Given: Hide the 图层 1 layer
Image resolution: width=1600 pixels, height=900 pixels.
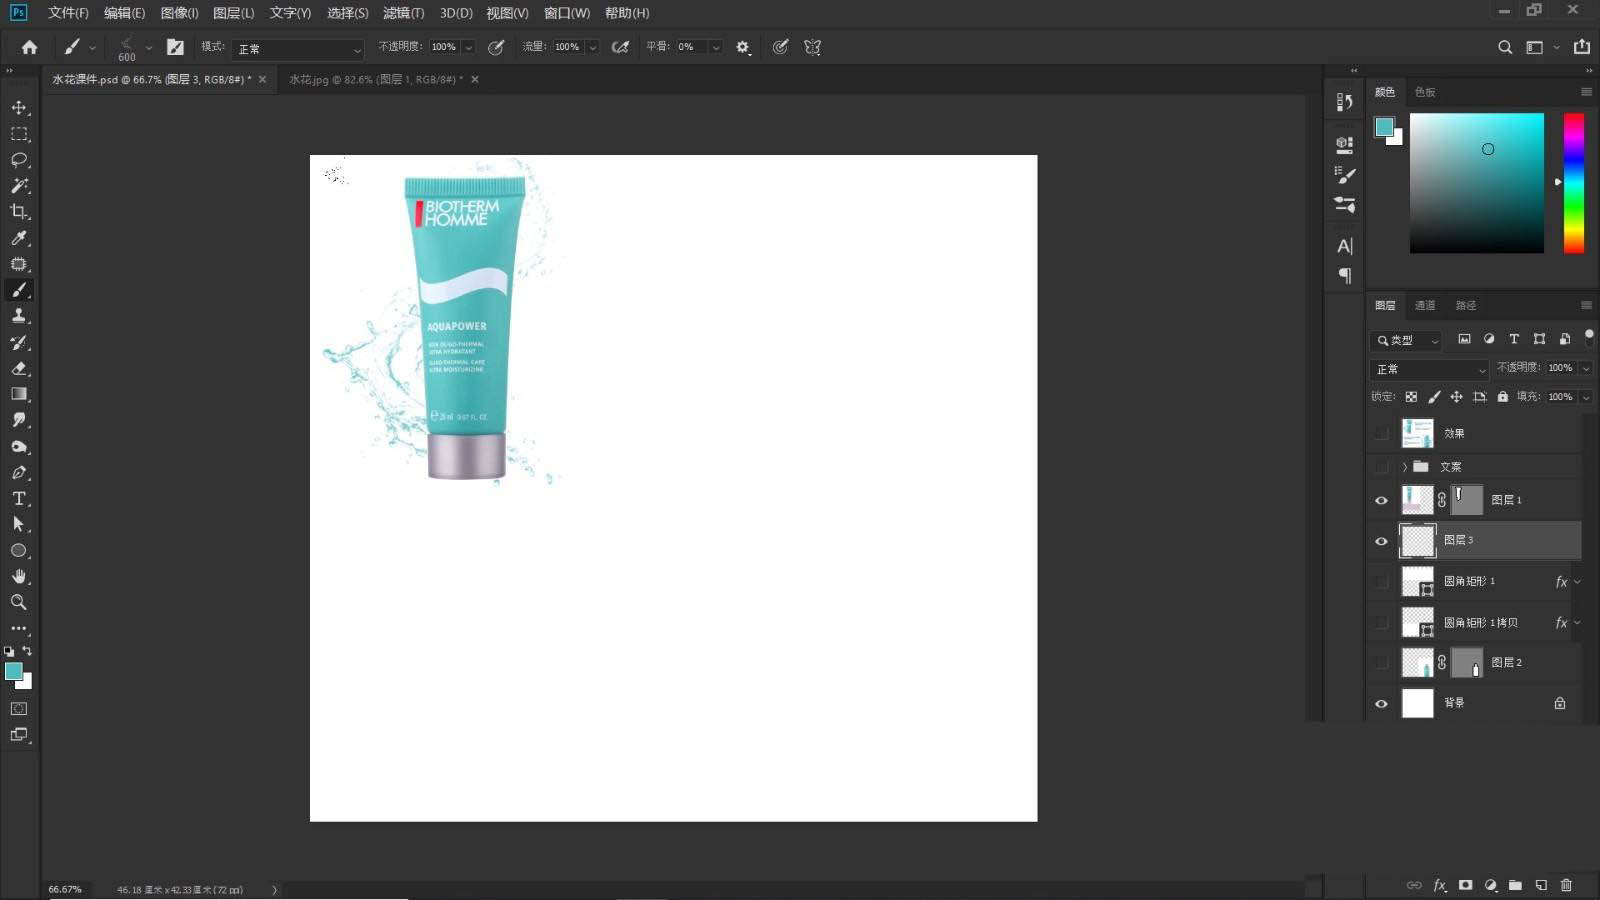Looking at the screenshot, I should tap(1381, 500).
